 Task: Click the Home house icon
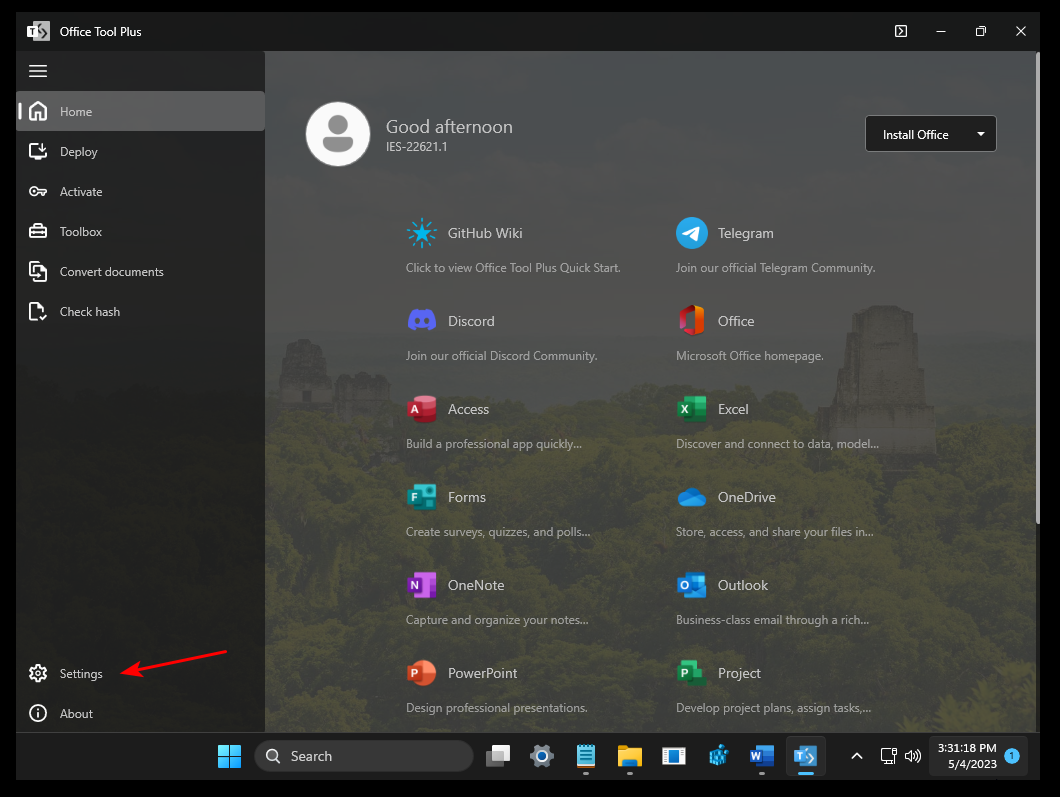pyautogui.click(x=38, y=111)
